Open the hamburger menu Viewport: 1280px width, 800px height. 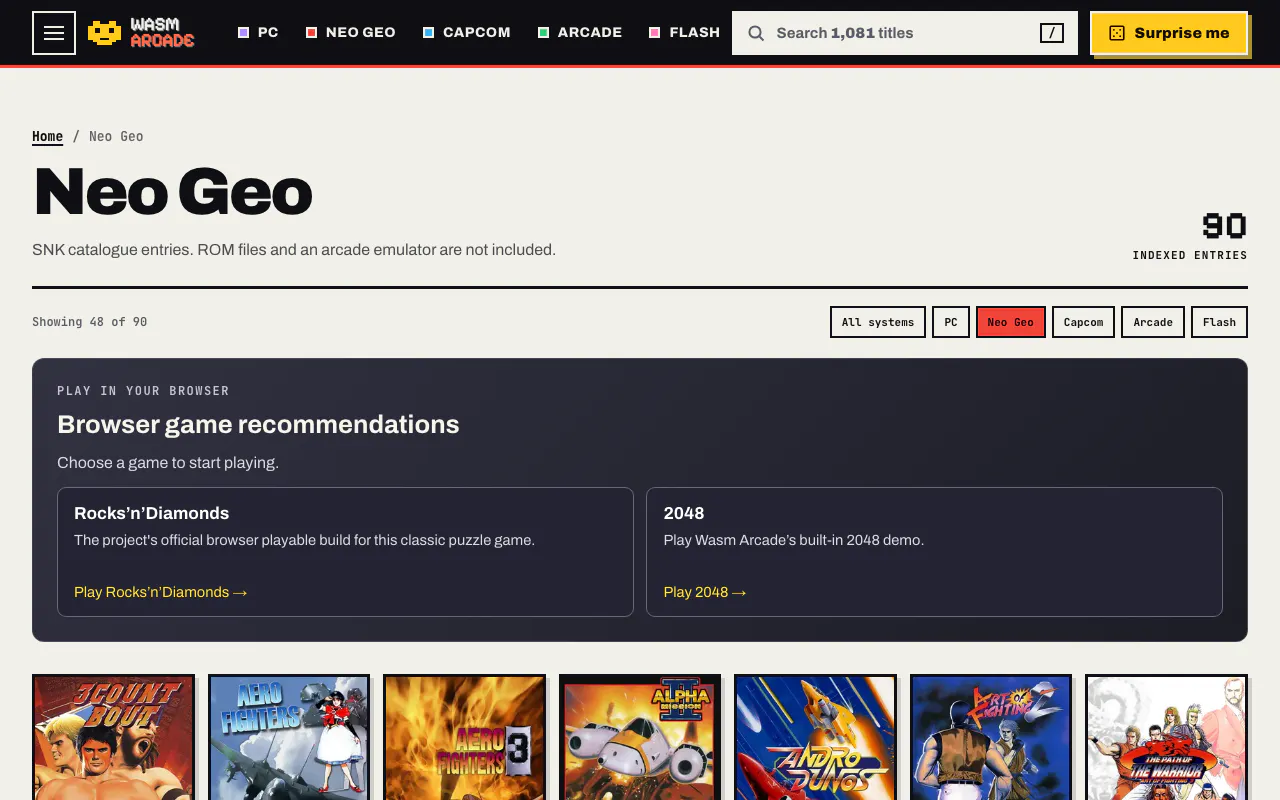(x=54, y=33)
